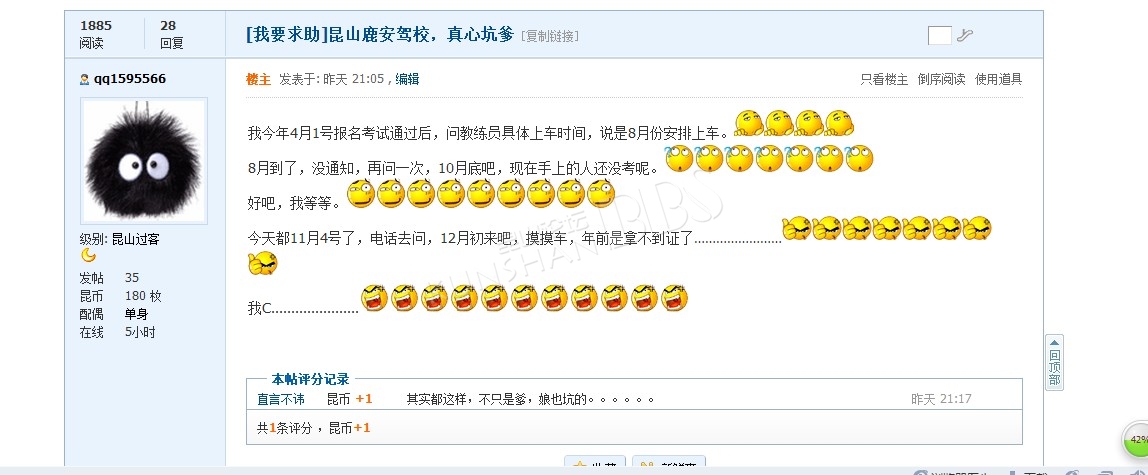Image resolution: width=1148 pixels, height=475 pixels.
Task: Toggle 倒序阅读 reverse order reading
Action: (x=942, y=79)
